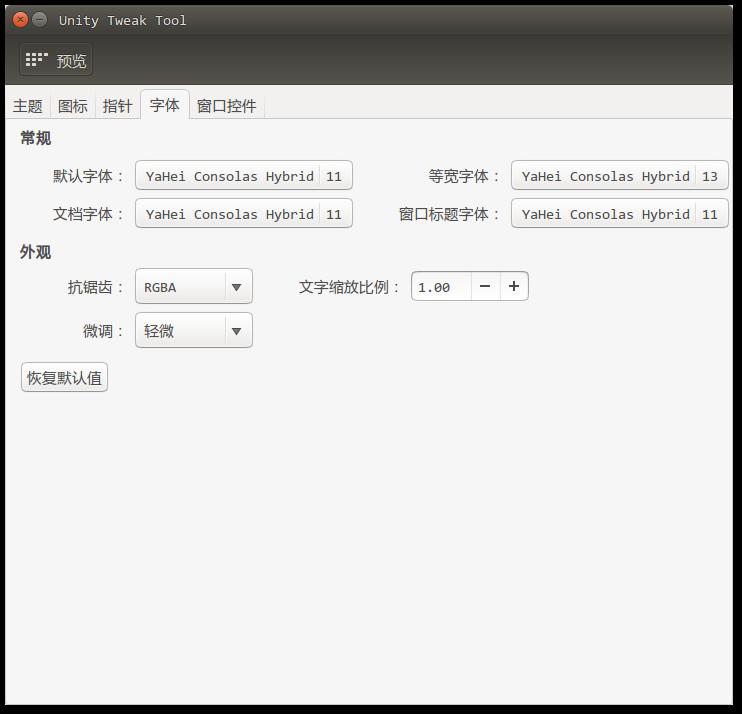Minimize the Unity Tweak Tool window
This screenshot has width=742, height=714.
[x=39, y=20]
